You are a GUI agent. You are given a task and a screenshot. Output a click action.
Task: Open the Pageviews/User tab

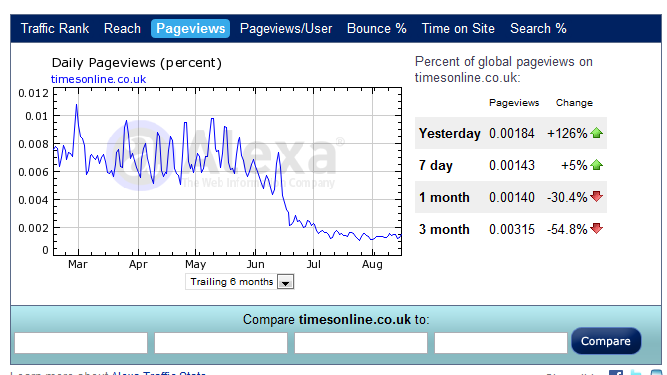[286, 28]
